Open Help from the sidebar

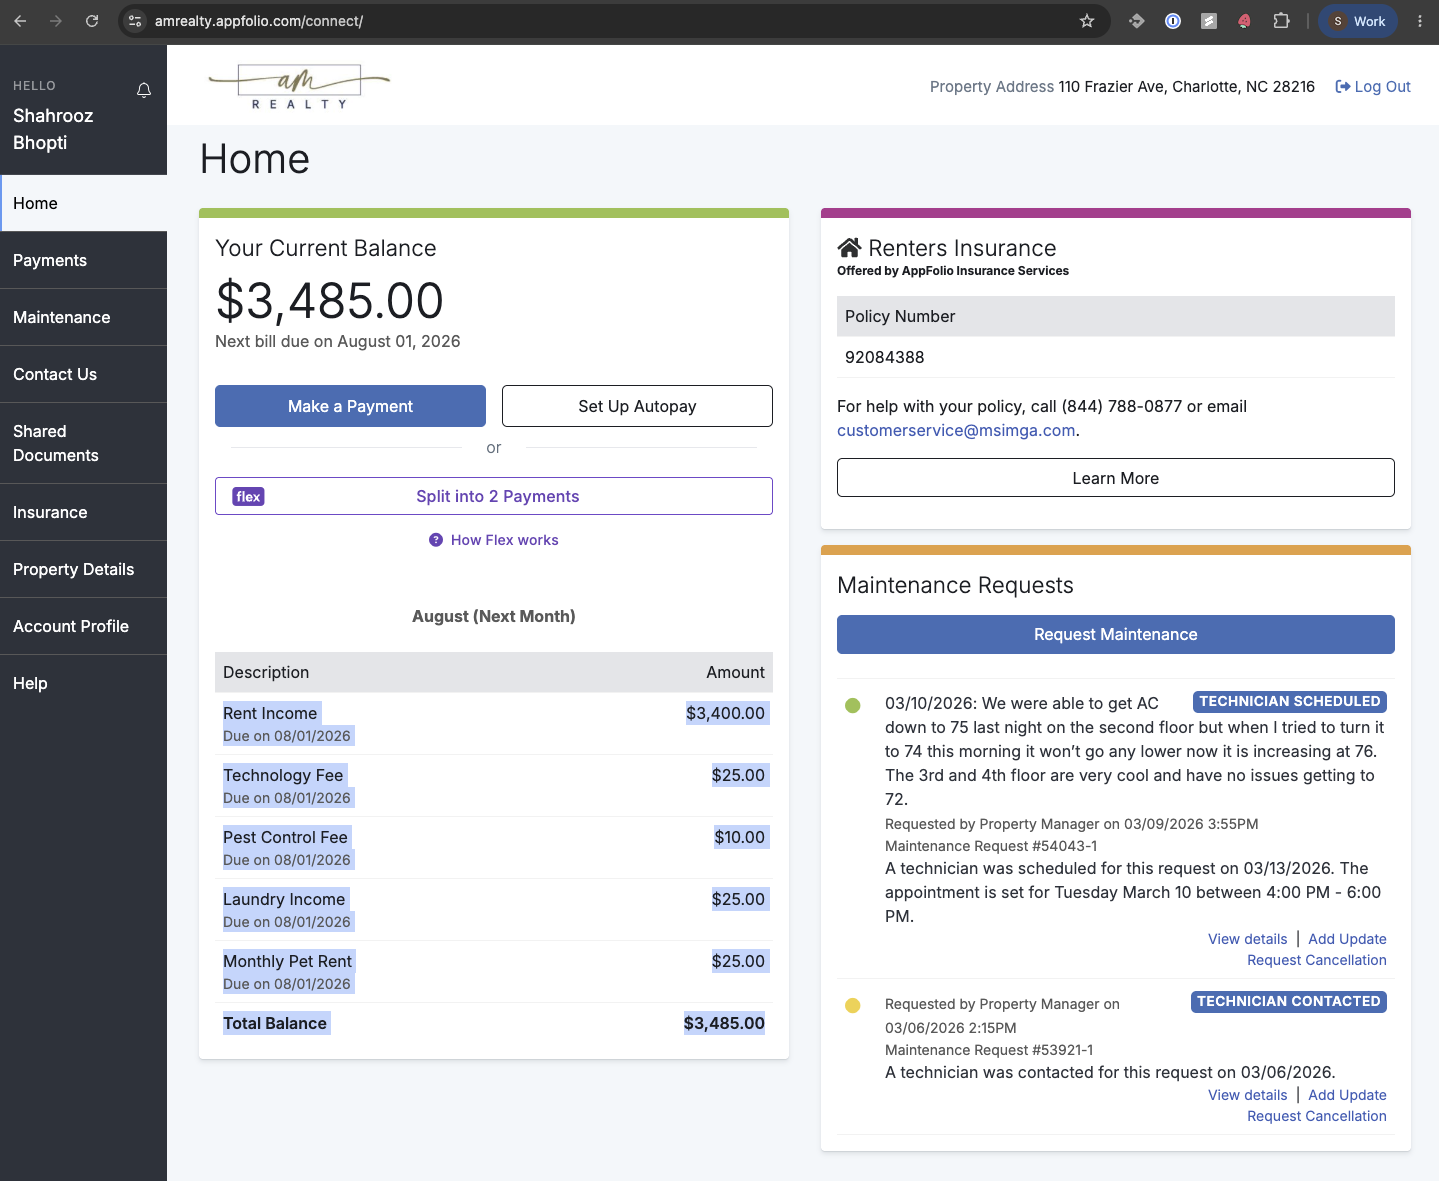(x=84, y=683)
